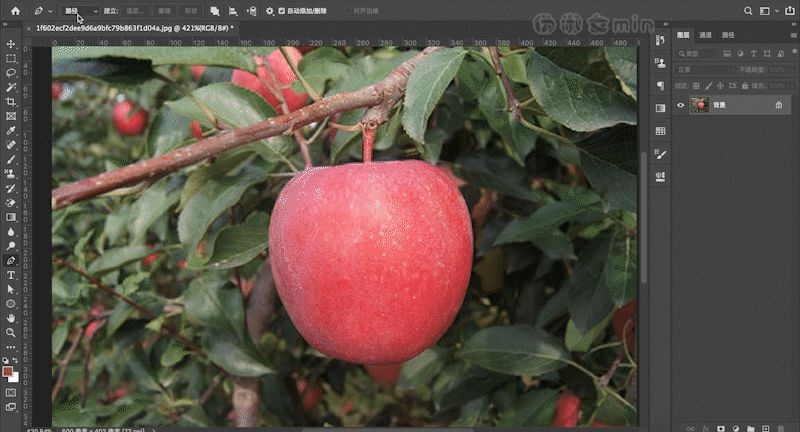The height and width of the screenshot is (432, 800).
Task: Click the foreground color swatch
Action: coord(7,371)
